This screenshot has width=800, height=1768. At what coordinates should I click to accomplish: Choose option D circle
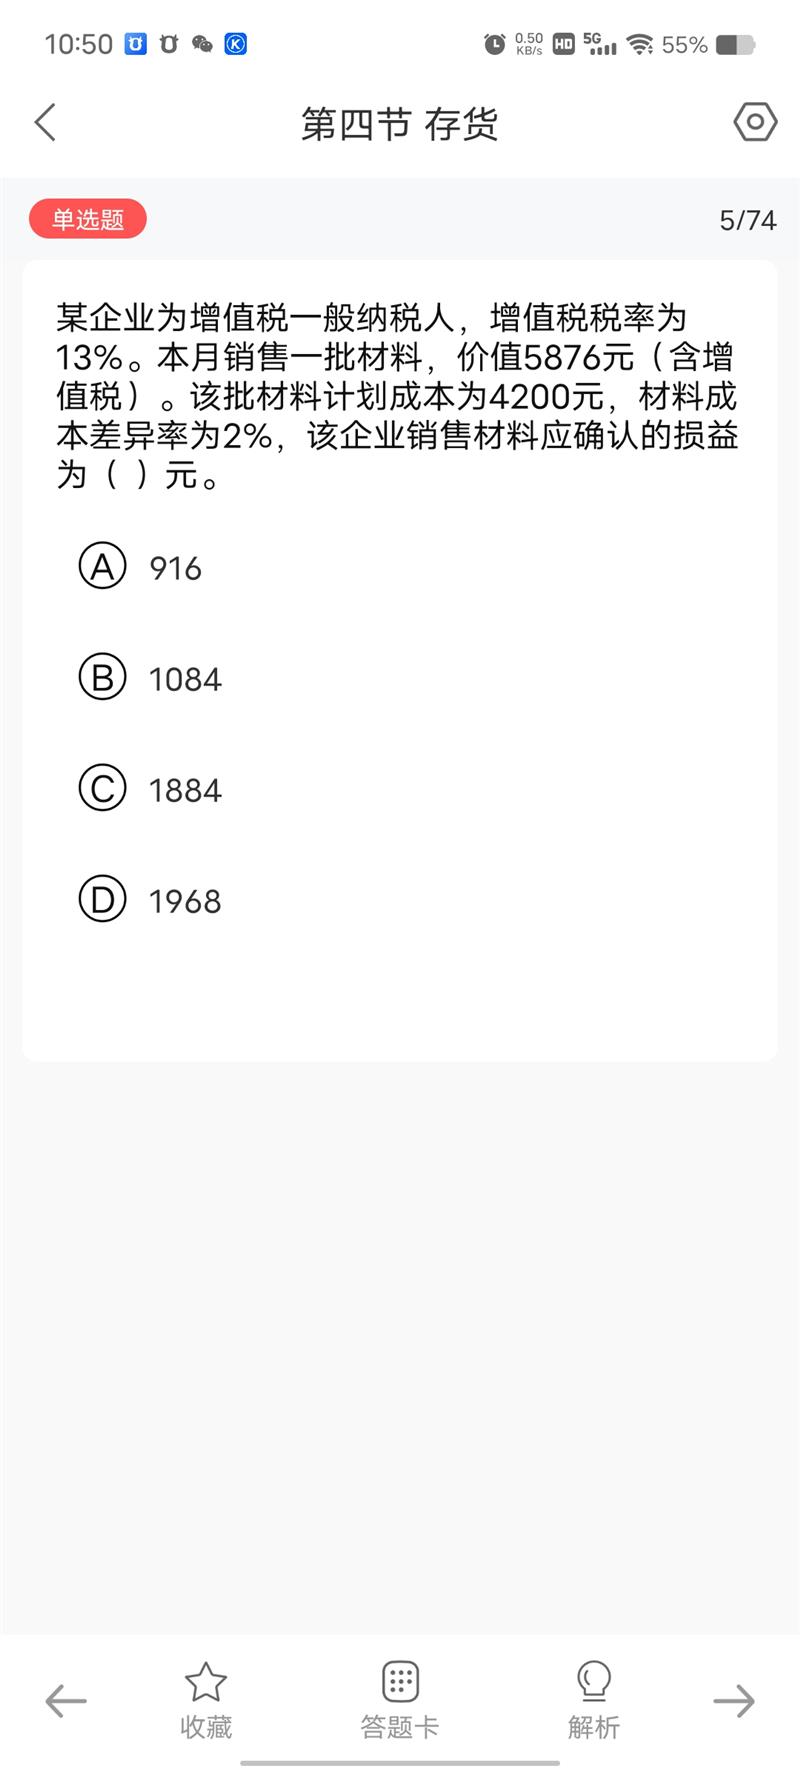click(x=103, y=899)
